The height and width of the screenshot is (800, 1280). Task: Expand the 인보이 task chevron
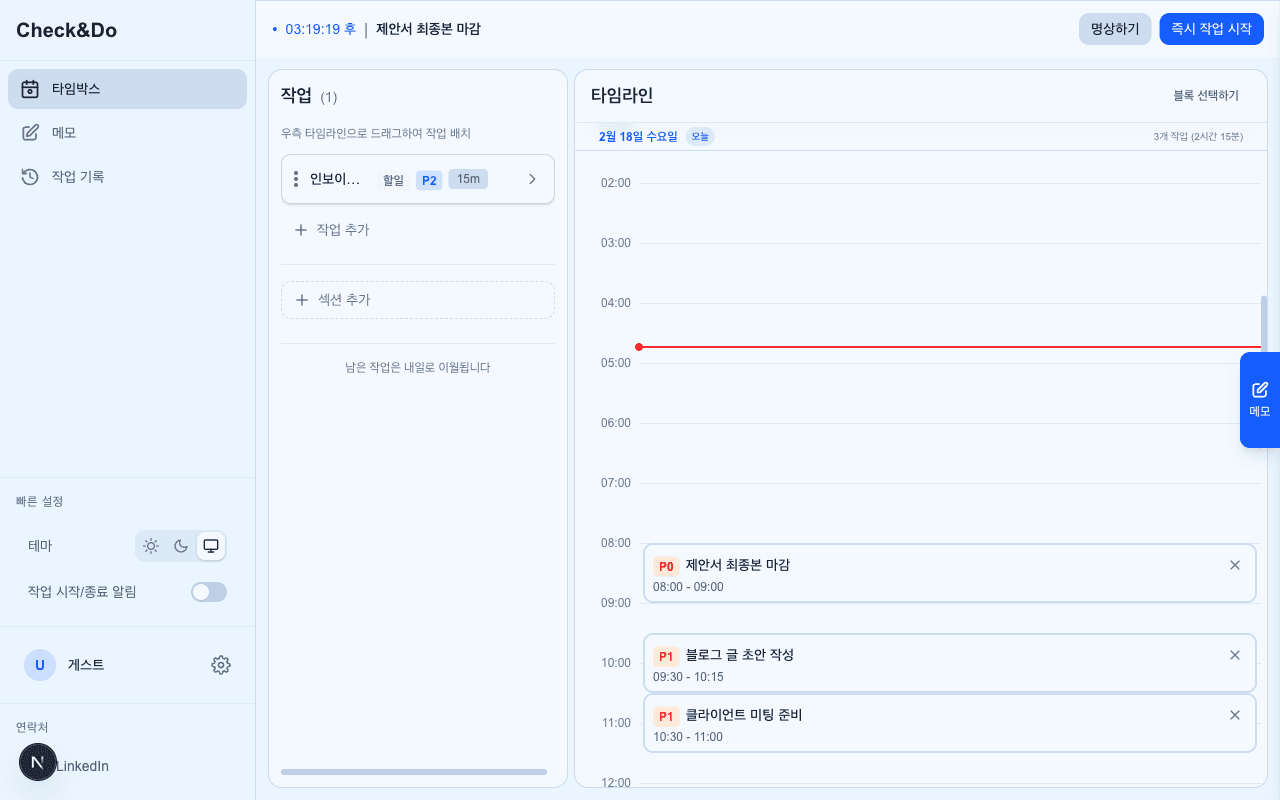point(532,179)
